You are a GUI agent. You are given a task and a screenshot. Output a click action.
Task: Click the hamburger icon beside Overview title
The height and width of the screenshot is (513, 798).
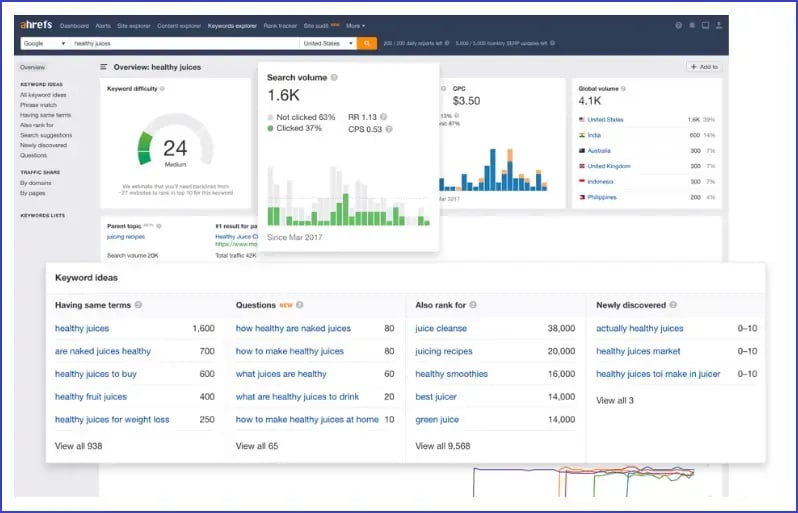(x=104, y=67)
